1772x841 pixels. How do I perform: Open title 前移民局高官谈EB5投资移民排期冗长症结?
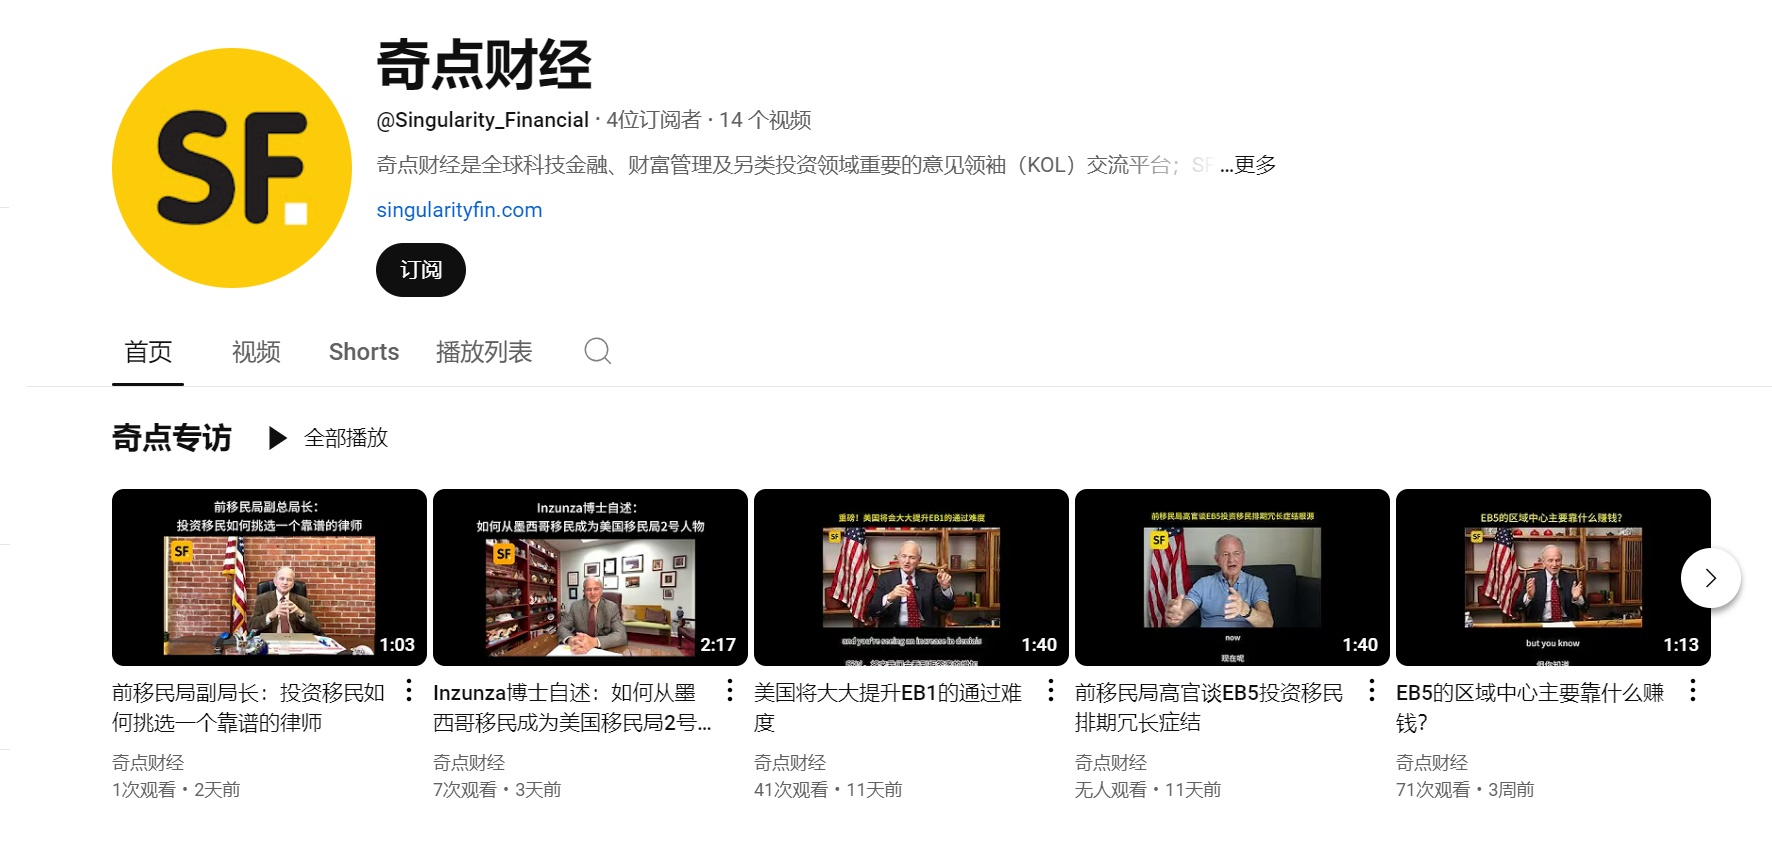(x=1209, y=707)
